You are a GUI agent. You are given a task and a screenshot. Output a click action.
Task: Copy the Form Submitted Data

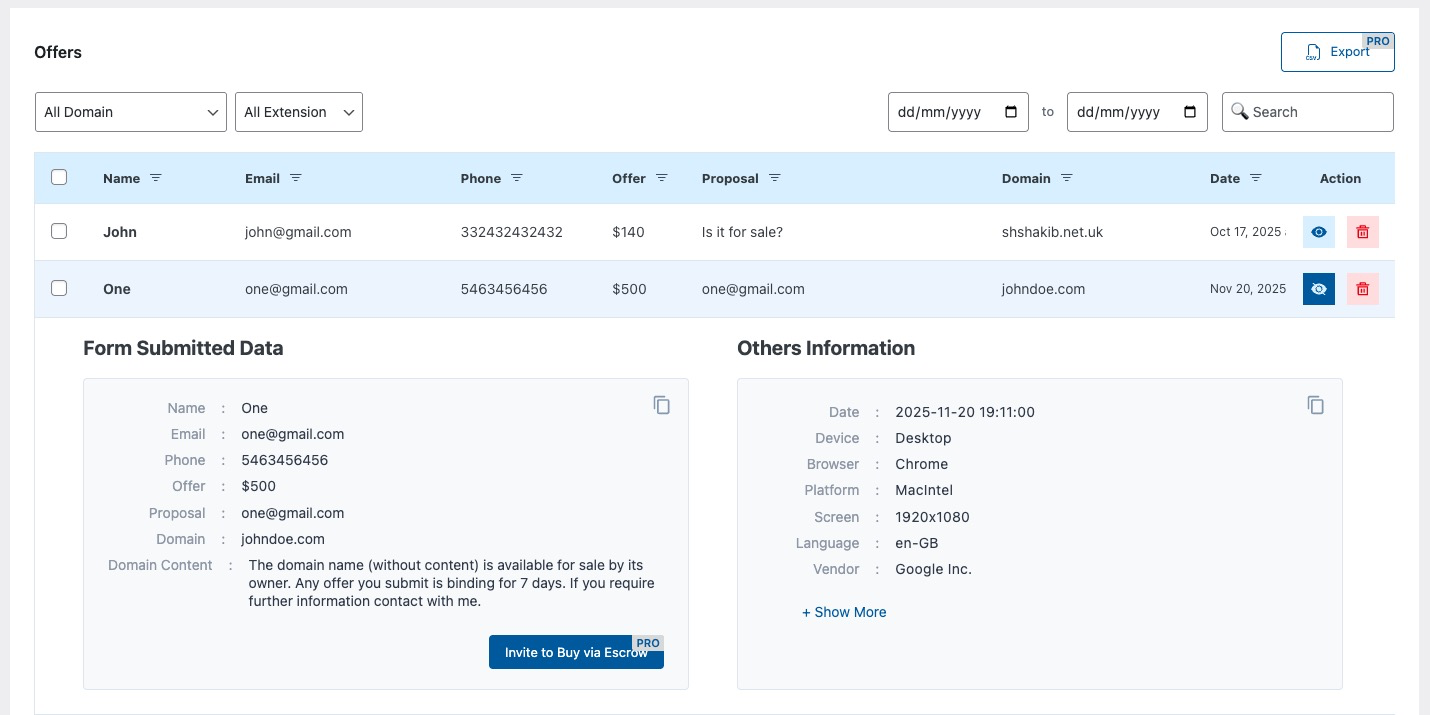661,405
